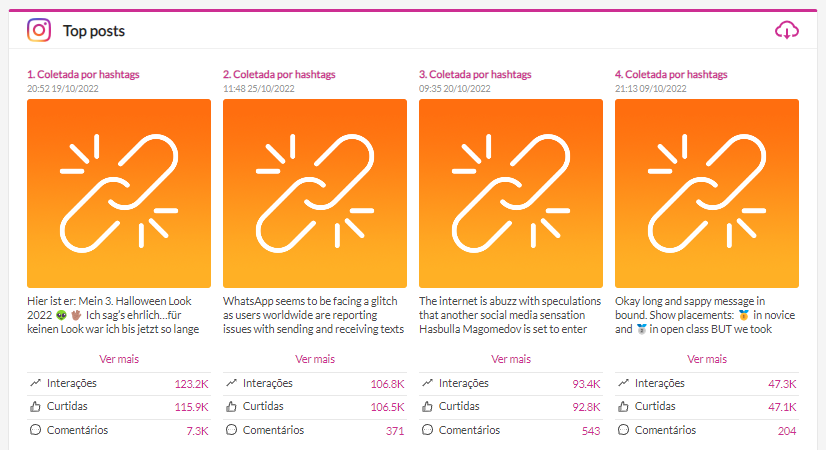
Task: Click the Instagram logo icon
Action: pyautogui.click(x=39, y=30)
